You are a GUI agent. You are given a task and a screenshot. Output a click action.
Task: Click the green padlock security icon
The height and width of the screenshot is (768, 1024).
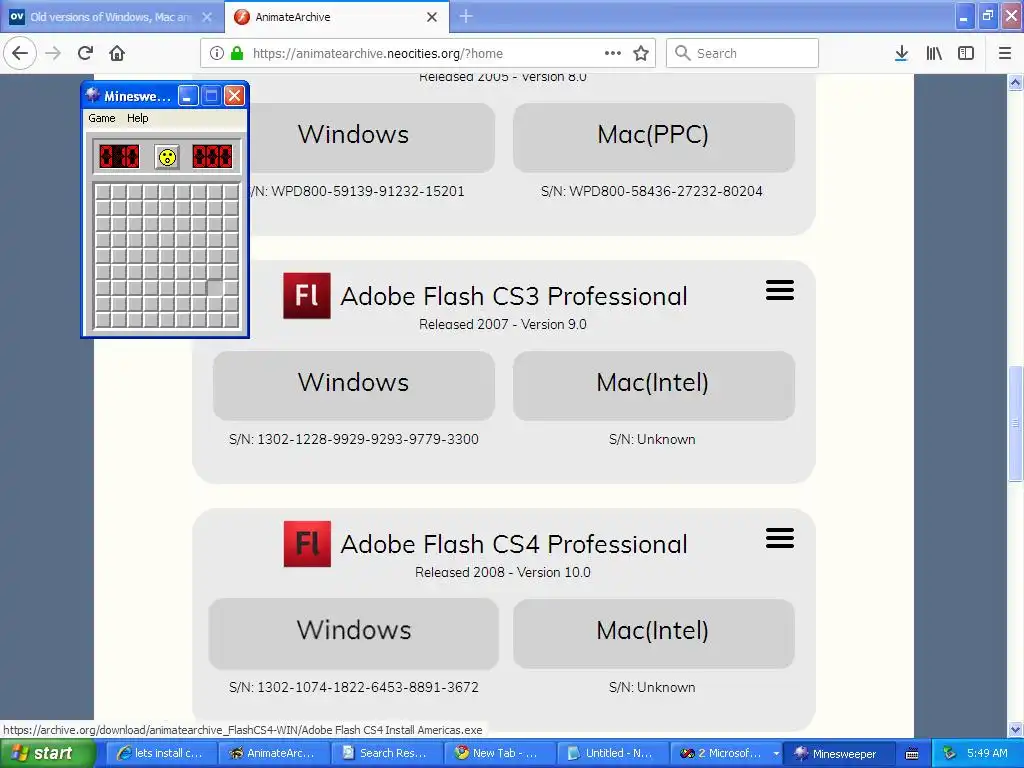click(237, 53)
